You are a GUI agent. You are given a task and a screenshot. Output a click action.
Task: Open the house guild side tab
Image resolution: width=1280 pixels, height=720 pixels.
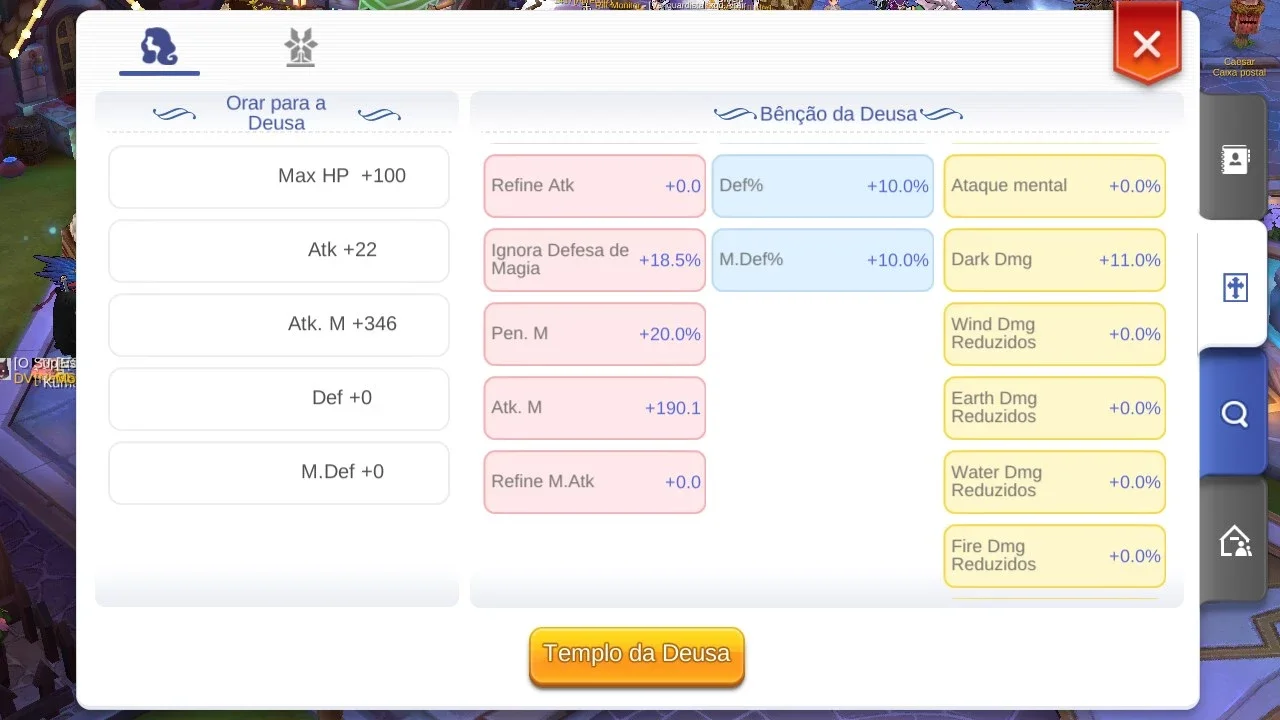pos(1235,541)
